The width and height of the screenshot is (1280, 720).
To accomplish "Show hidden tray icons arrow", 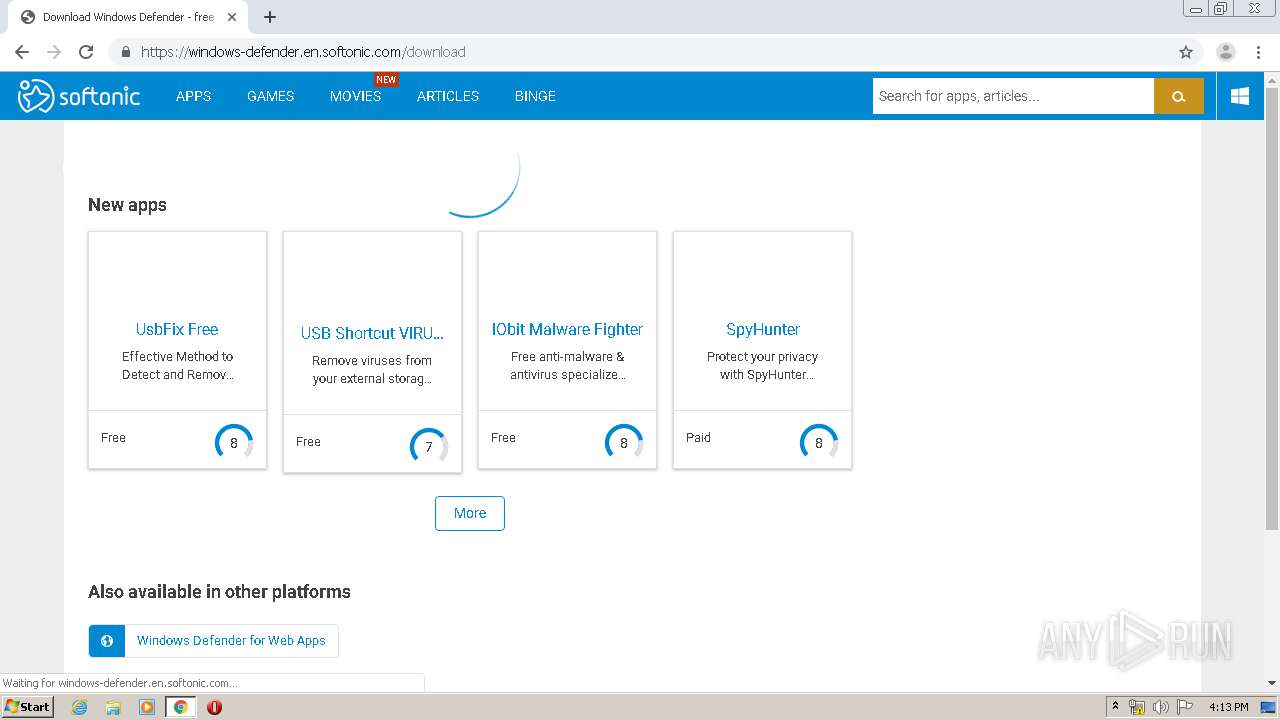I will [1115, 707].
